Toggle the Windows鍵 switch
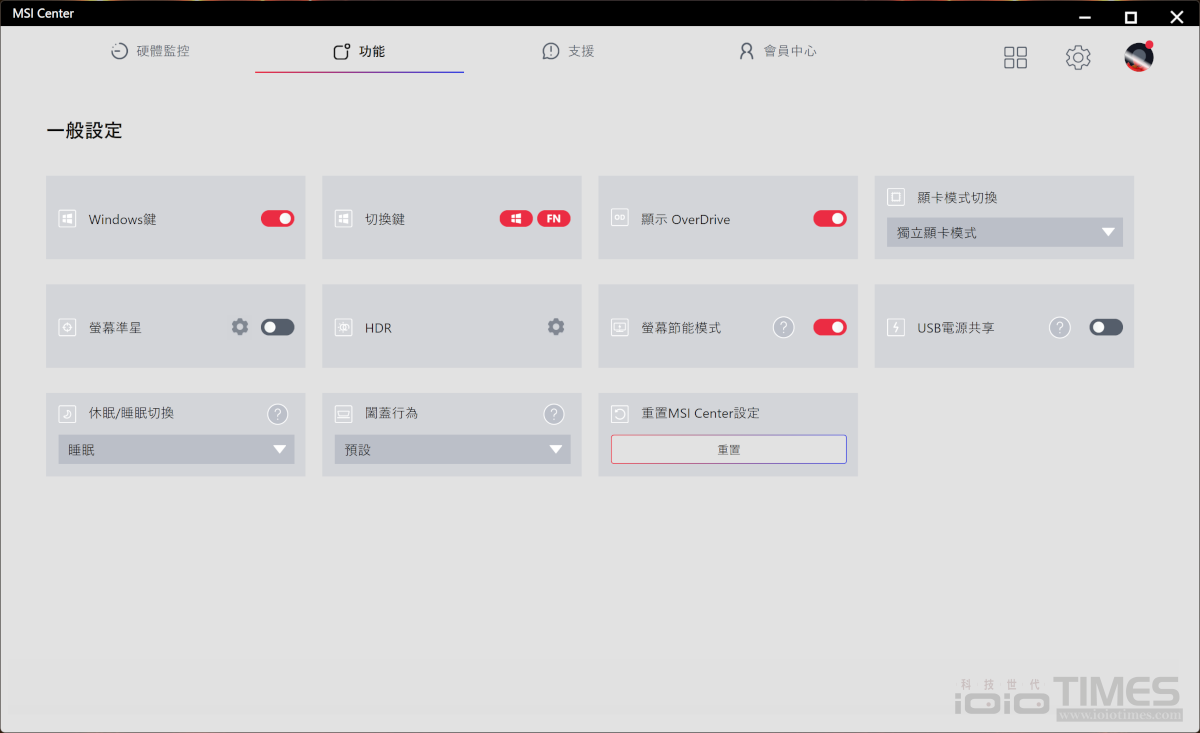The height and width of the screenshot is (733, 1200). tap(278, 218)
